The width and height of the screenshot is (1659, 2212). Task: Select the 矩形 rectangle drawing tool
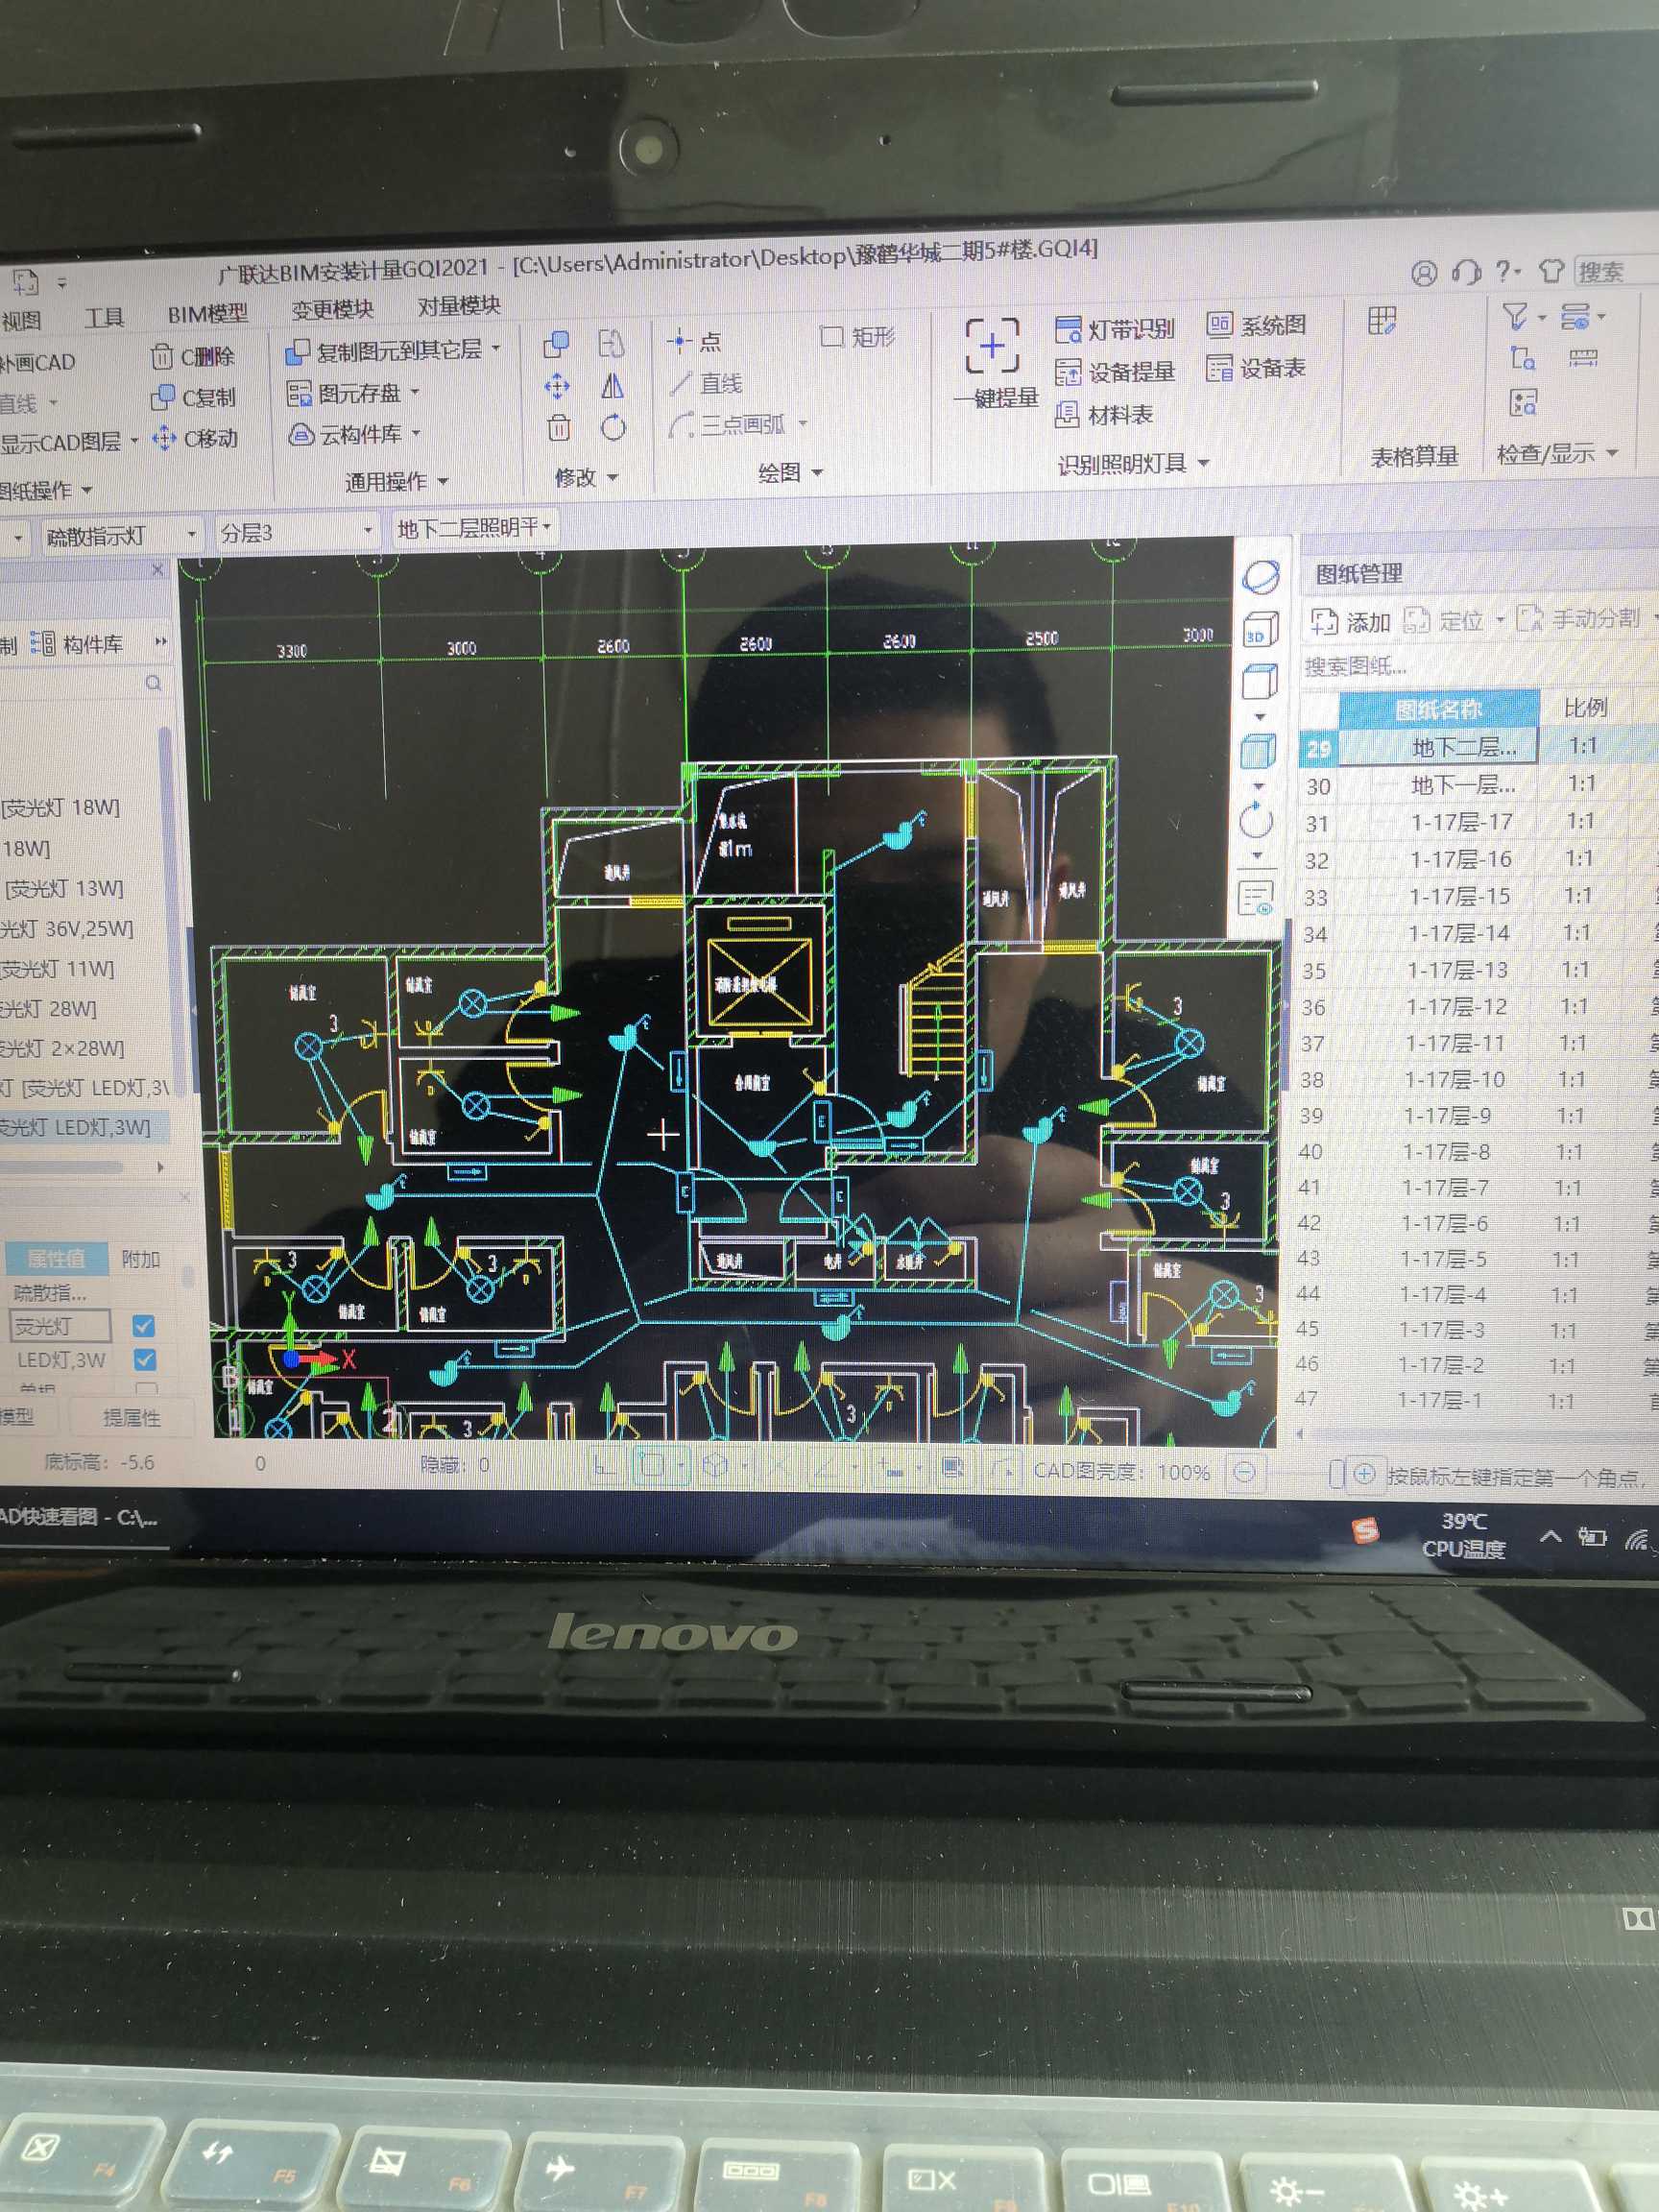tap(857, 337)
